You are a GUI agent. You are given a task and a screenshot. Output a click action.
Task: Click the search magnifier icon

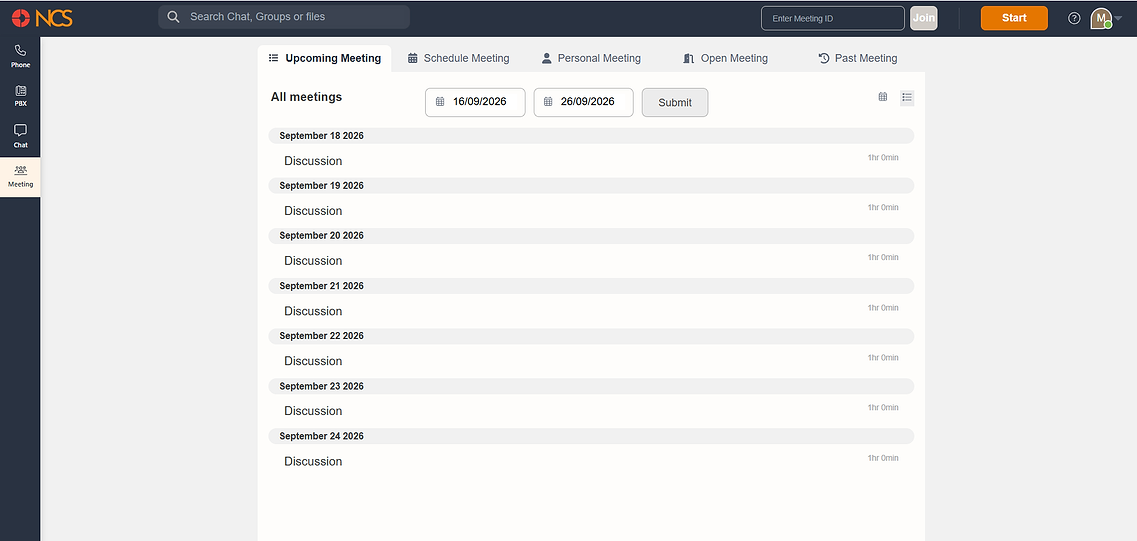point(173,17)
